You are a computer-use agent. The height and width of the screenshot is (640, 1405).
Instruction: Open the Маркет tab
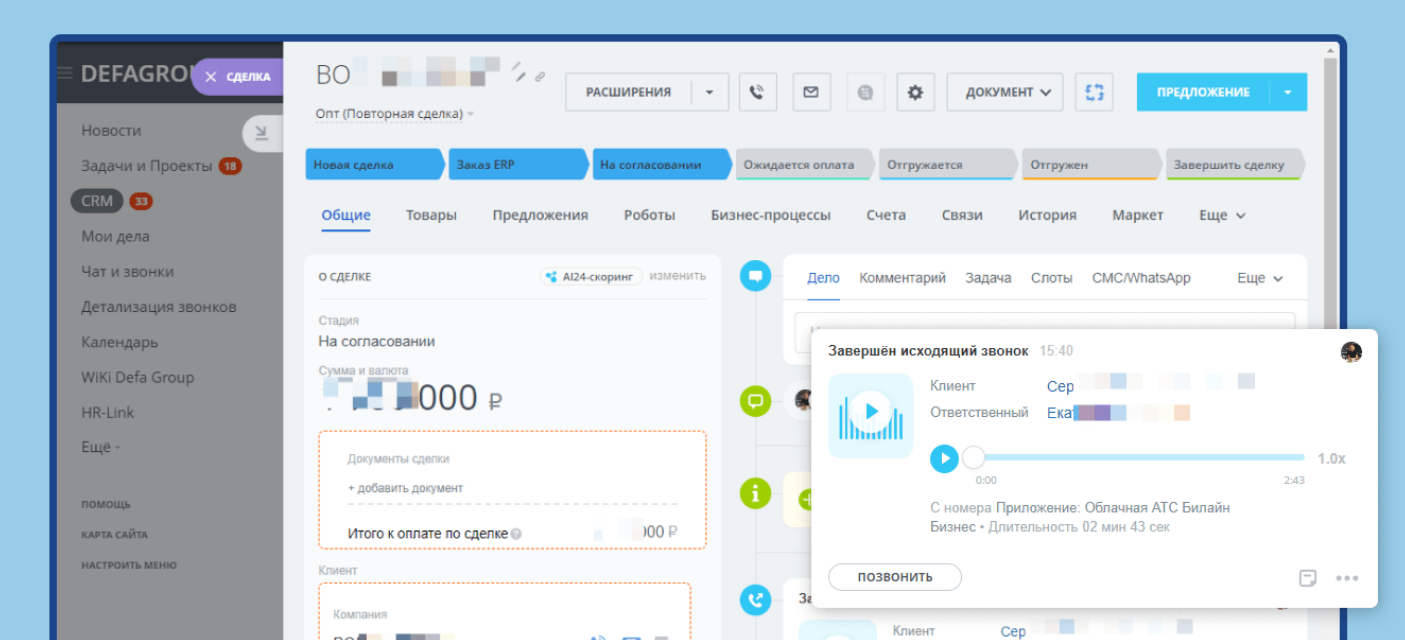click(1138, 215)
